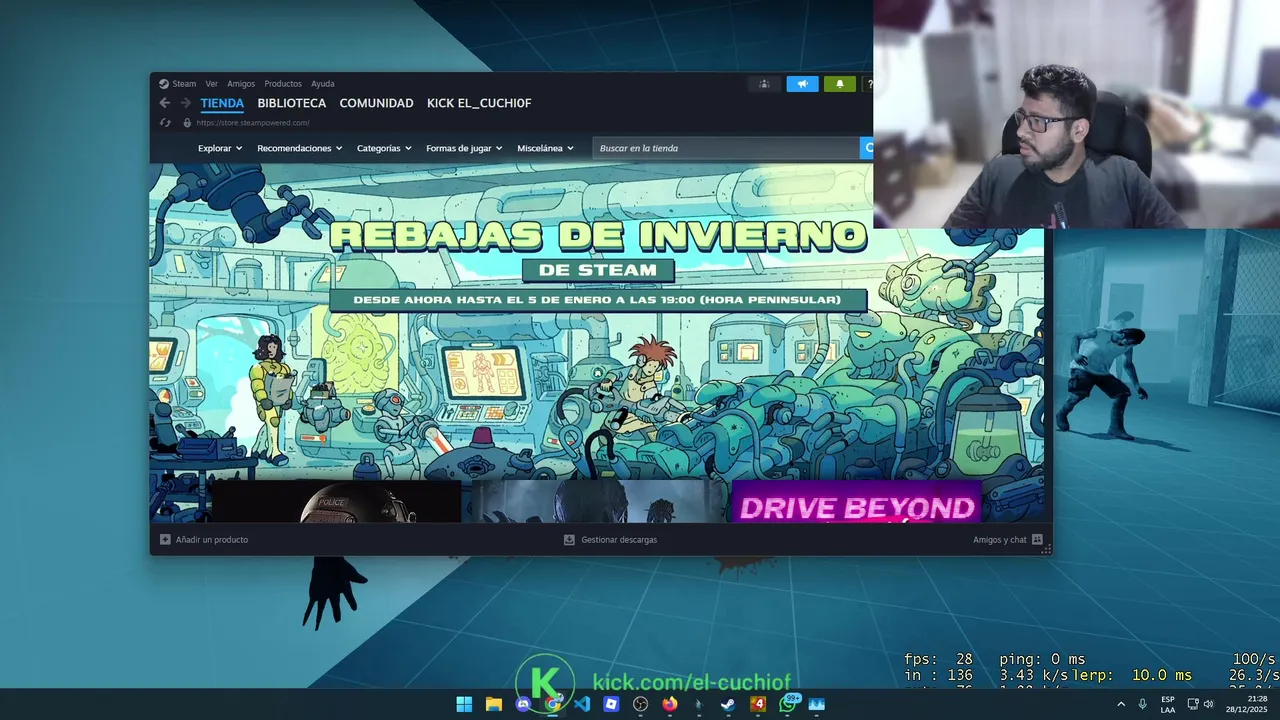The height and width of the screenshot is (720, 1280).
Task: Open the blue graph app taskbar icon
Action: [x=817, y=704]
